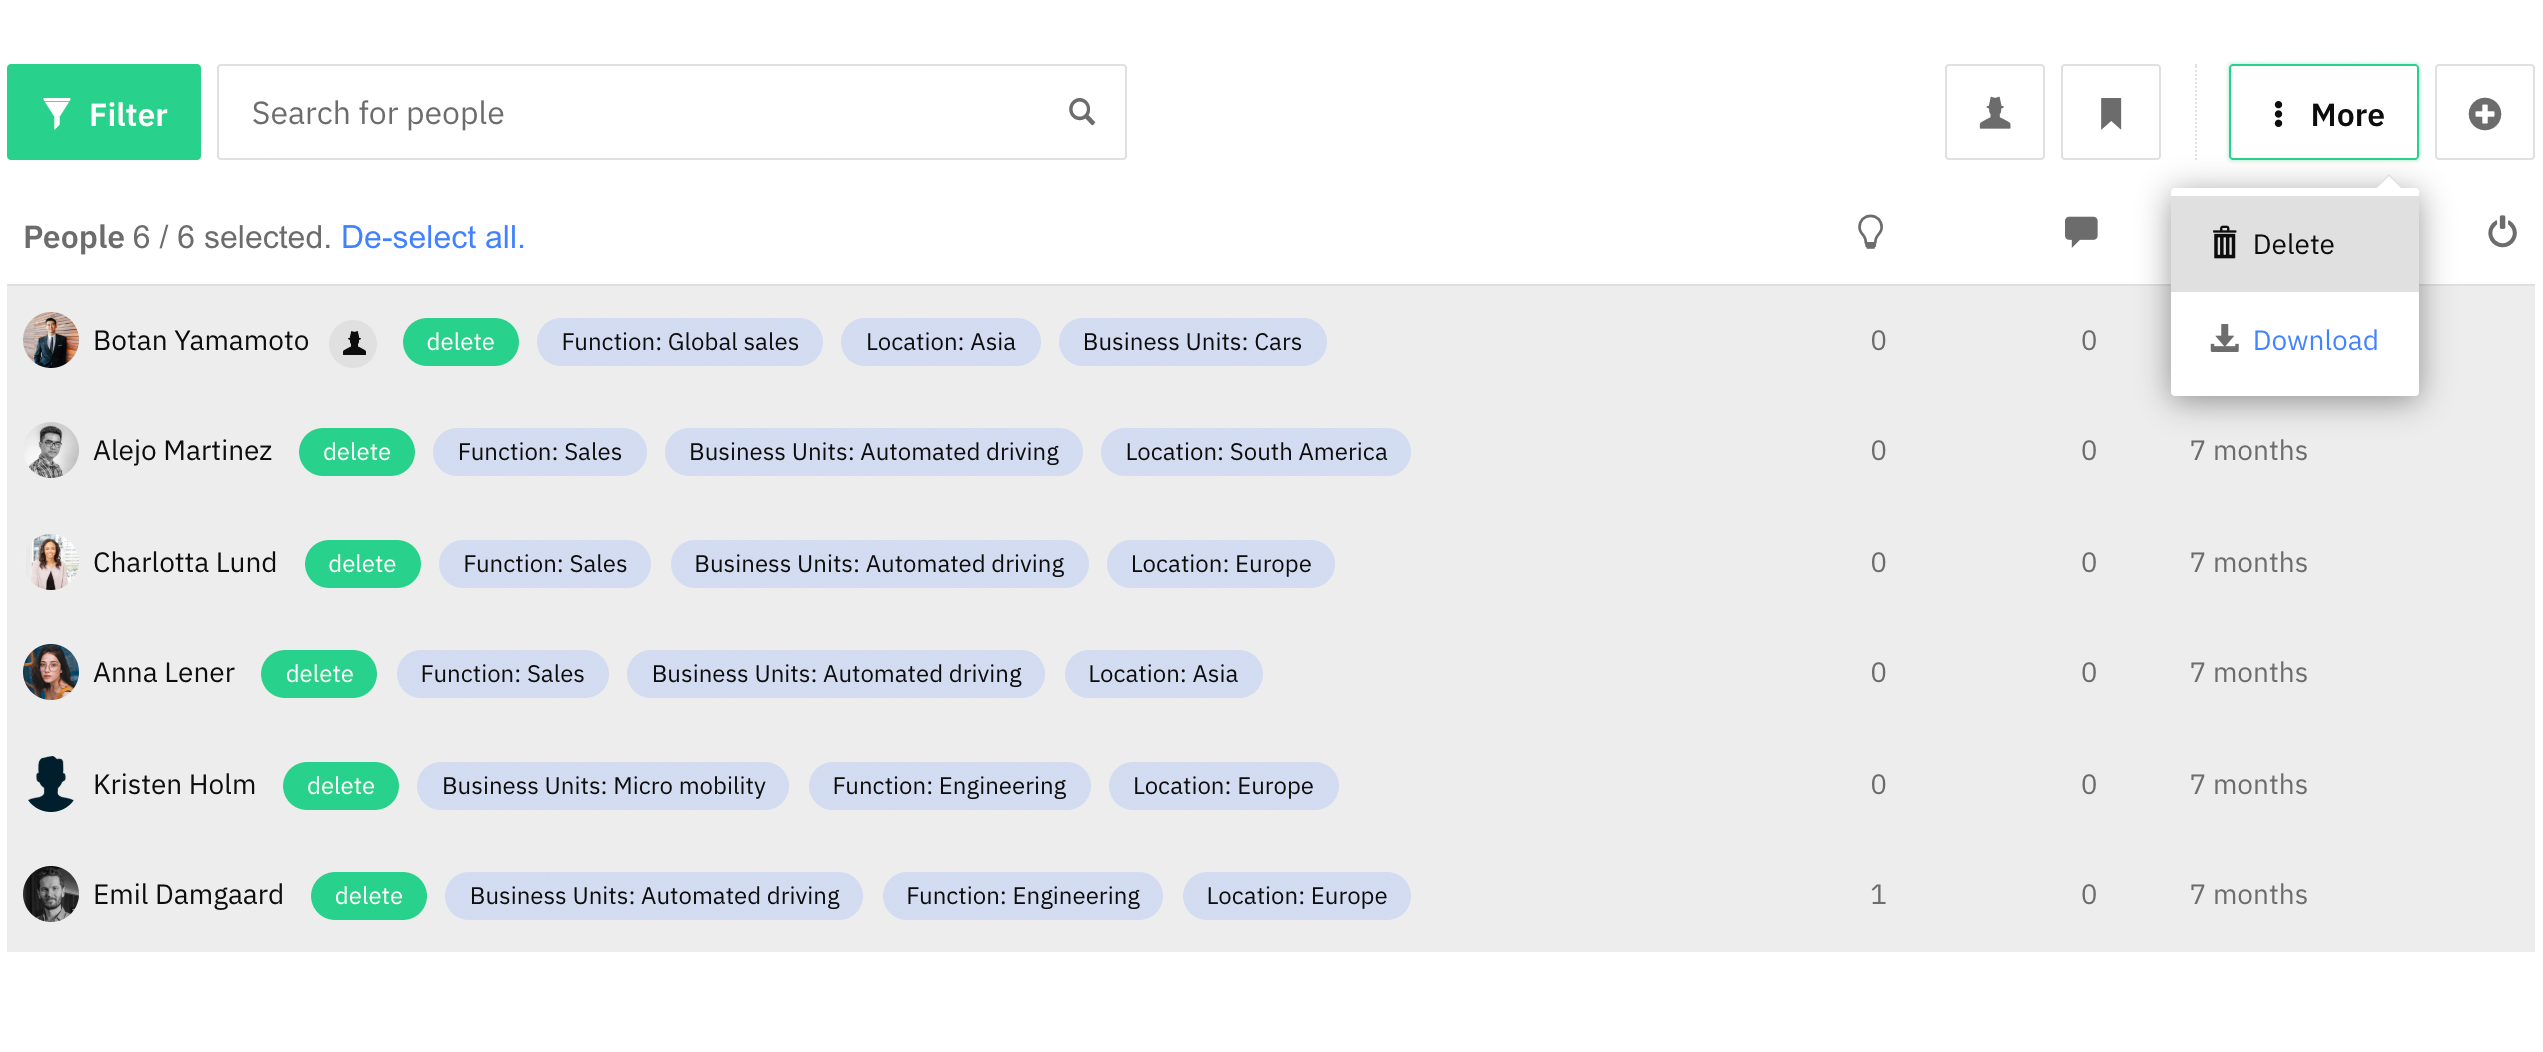
Task: Click the plus circle add button
Action: pyautogui.click(x=2484, y=113)
